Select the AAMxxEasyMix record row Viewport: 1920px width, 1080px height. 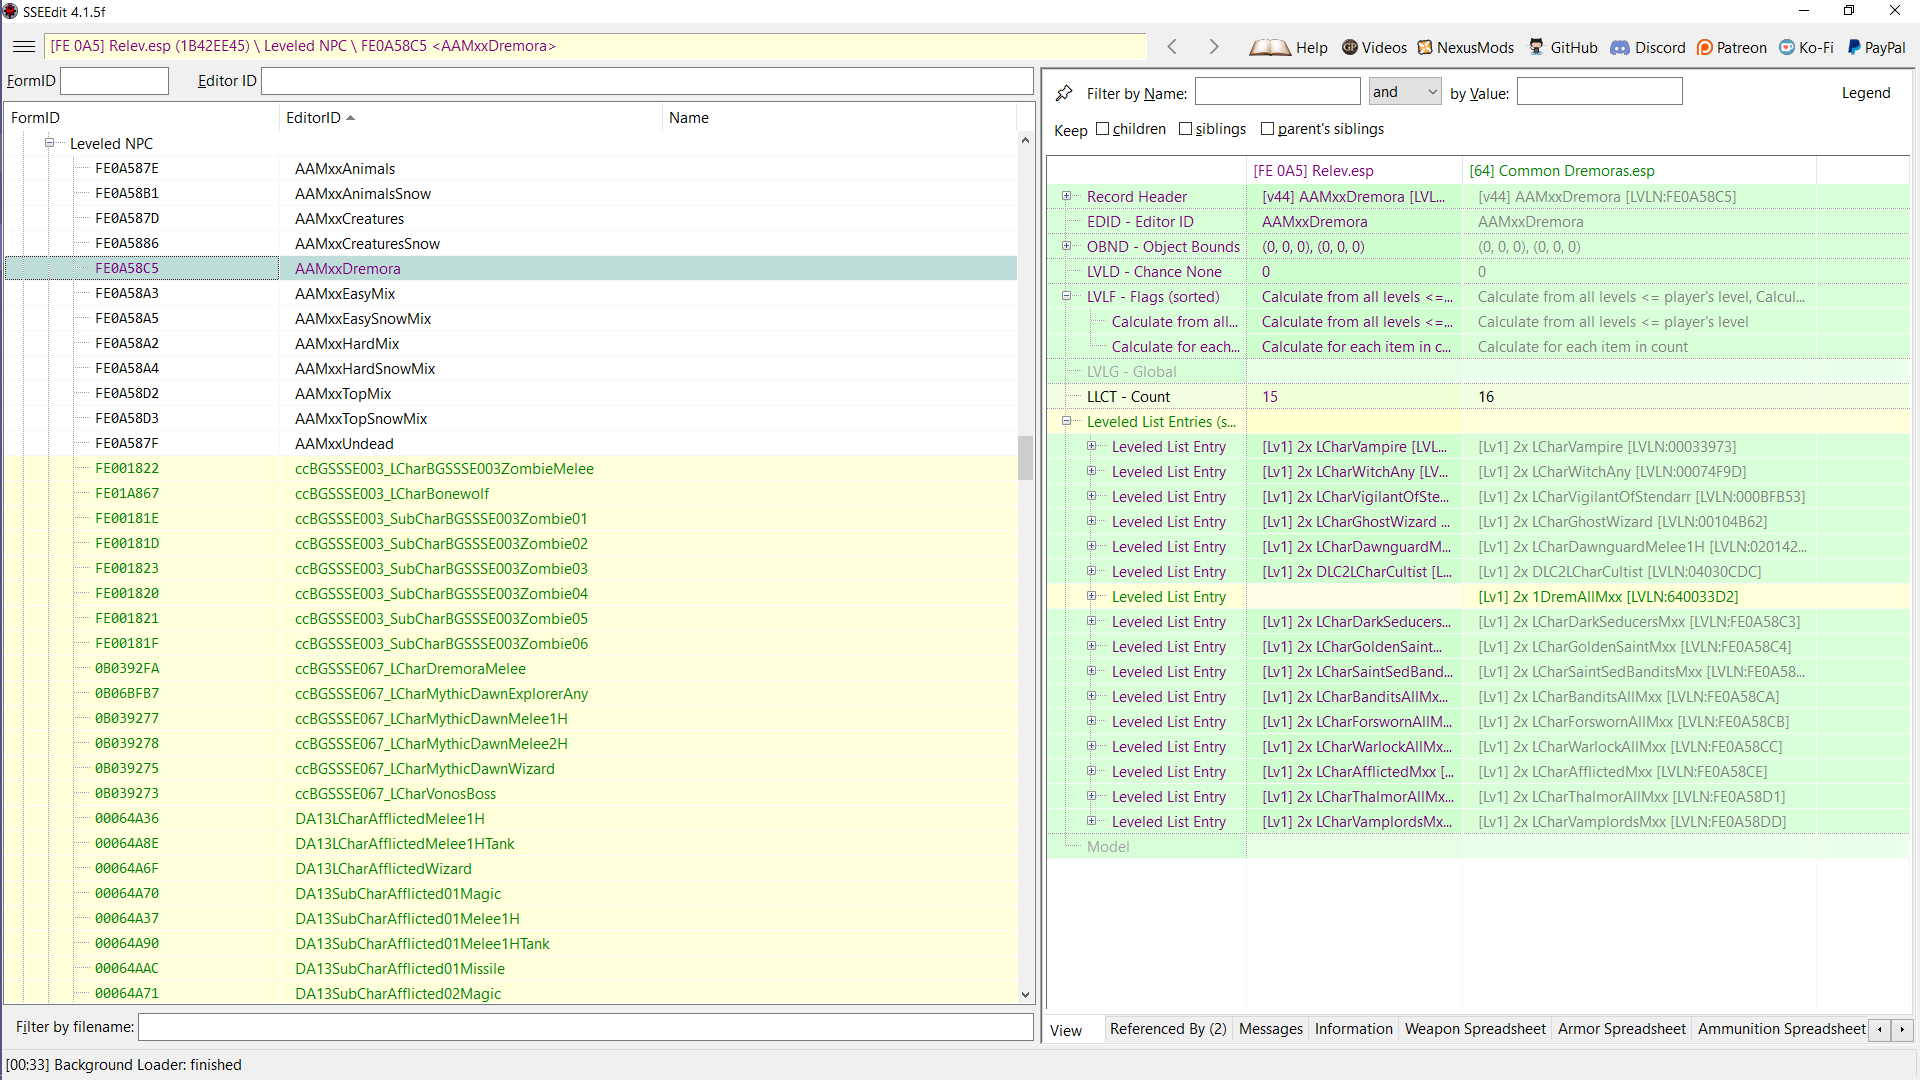tap(511, 293)
